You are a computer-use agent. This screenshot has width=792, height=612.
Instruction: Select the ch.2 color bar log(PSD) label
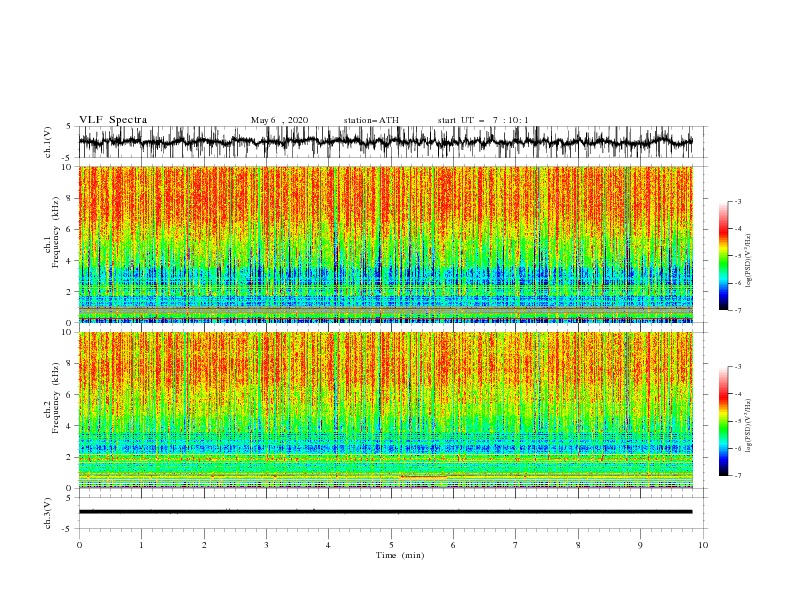[749, 426]
